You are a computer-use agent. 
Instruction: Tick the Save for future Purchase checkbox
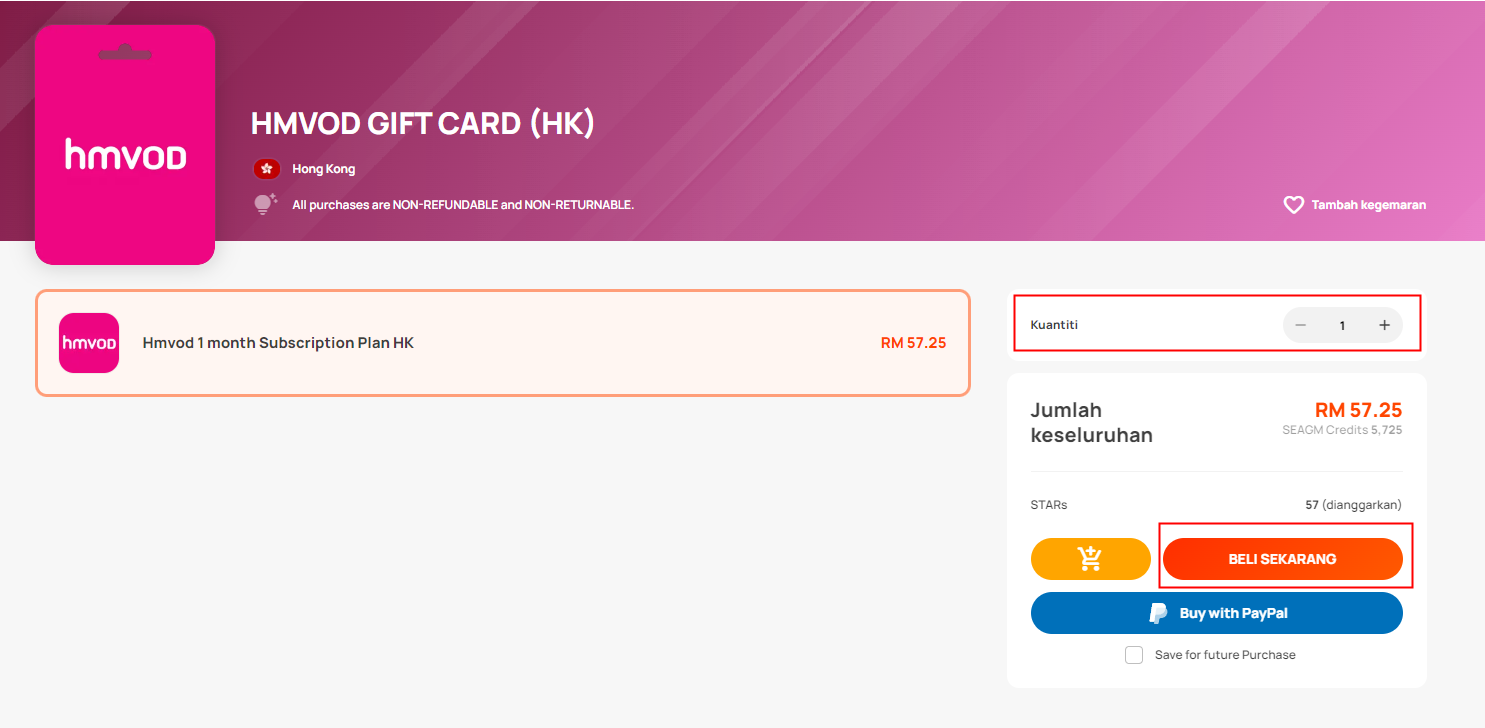1134,655
